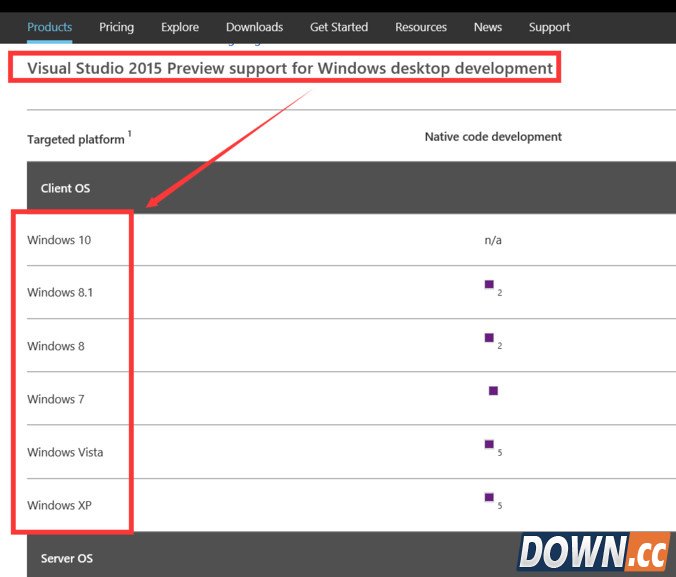Click footnote 2 in the Windows 8.1 row

coord(500,293)
